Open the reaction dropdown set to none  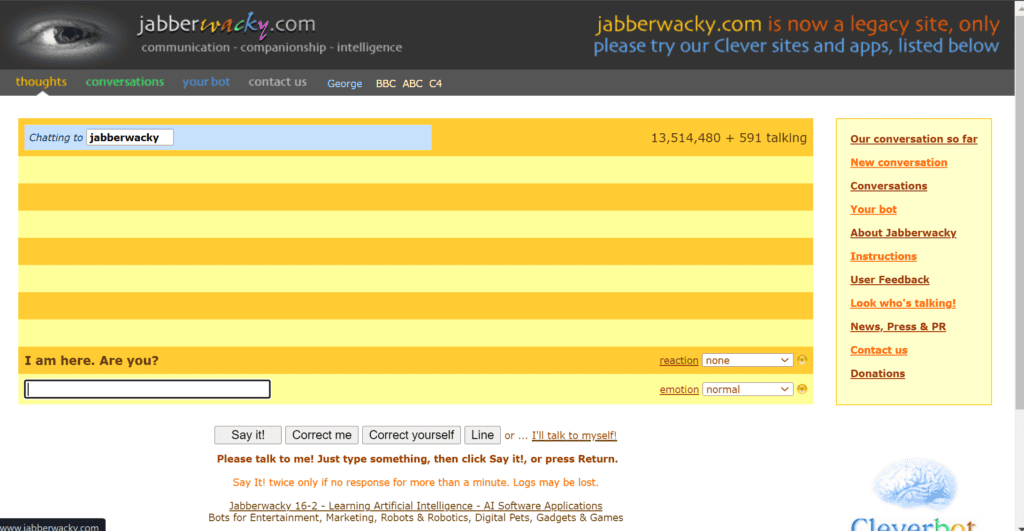[x=747, y=360]
